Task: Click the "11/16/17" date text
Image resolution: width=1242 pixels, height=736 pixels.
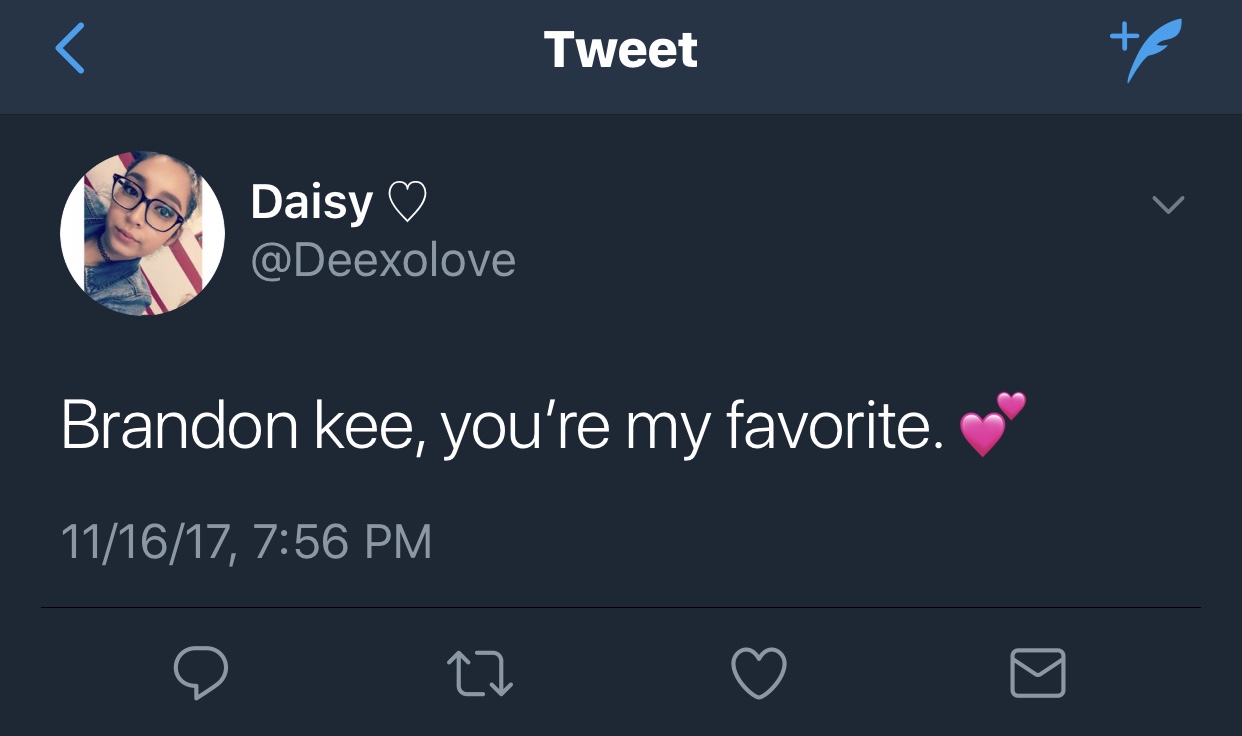Action: pyautogui.click(x=148, y=542)
